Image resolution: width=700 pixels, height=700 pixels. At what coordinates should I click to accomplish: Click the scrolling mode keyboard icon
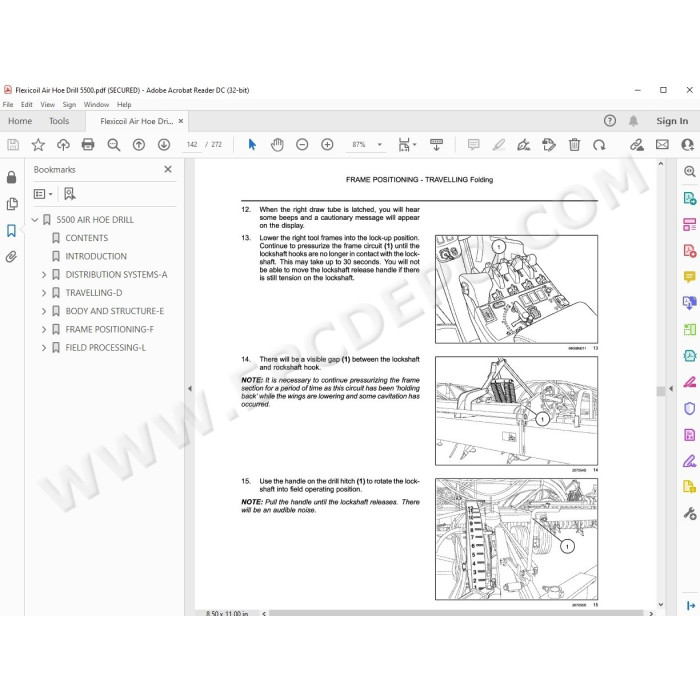[436, 145]
